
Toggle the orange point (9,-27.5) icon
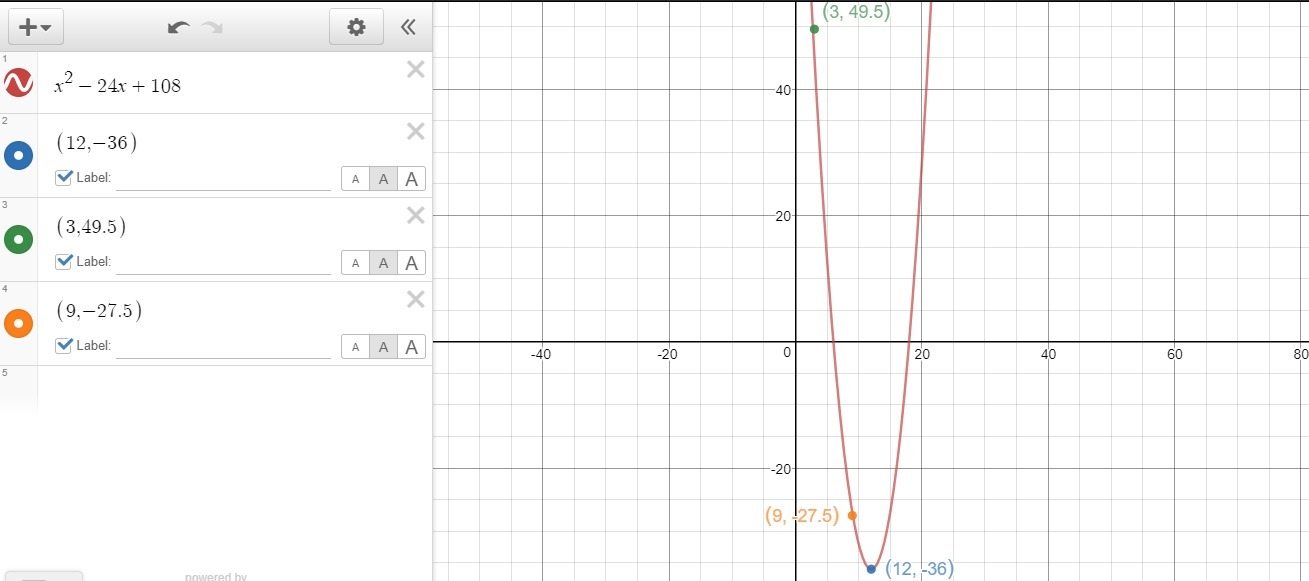coord(19,324)
